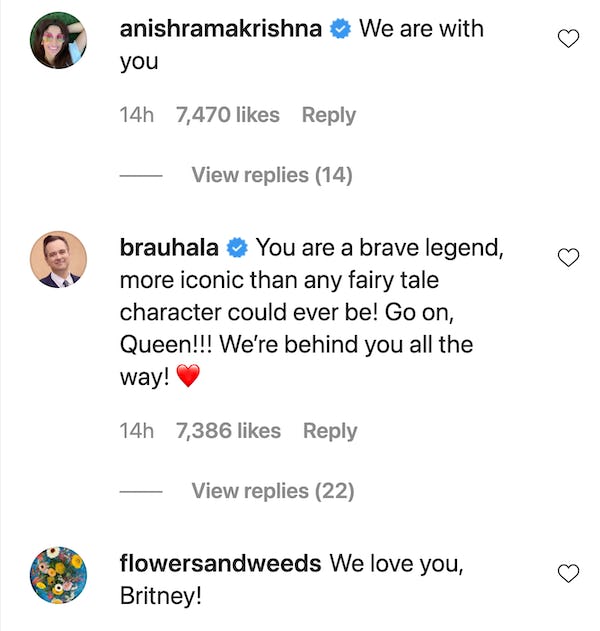Click verified badge next to anishramakrishna
600x631 pixels.
[340, 29]
